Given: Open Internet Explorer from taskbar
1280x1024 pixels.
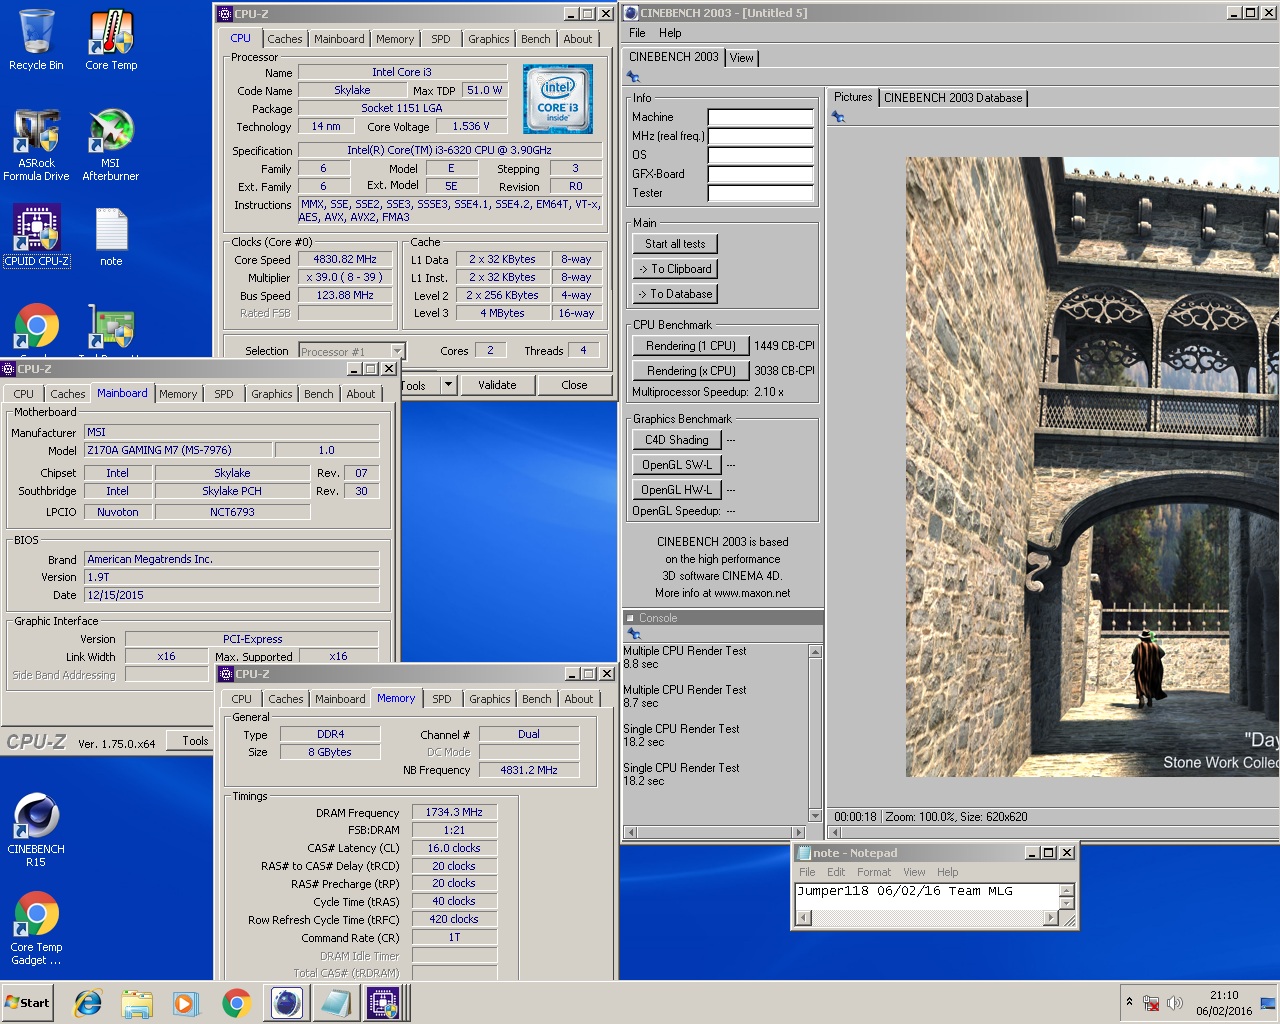Looking at the screenshot, I should tap(88, 1002).
